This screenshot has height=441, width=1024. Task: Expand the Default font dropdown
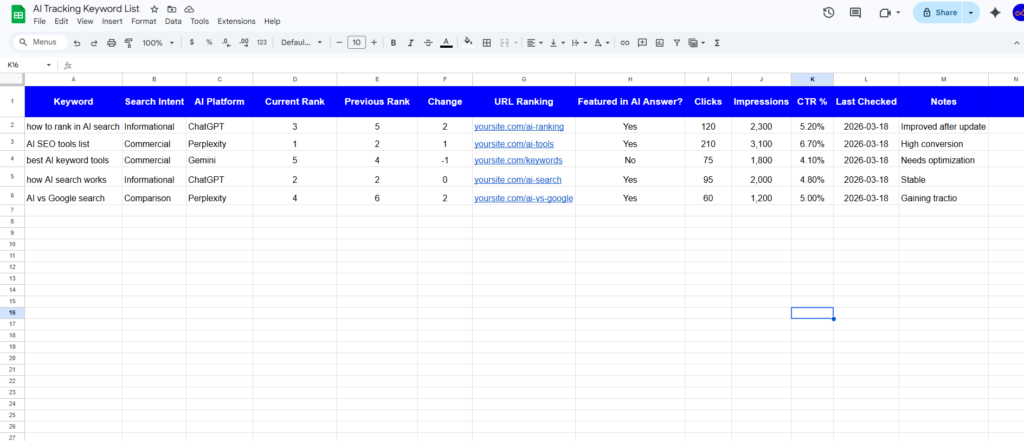[x=301, y=43]
